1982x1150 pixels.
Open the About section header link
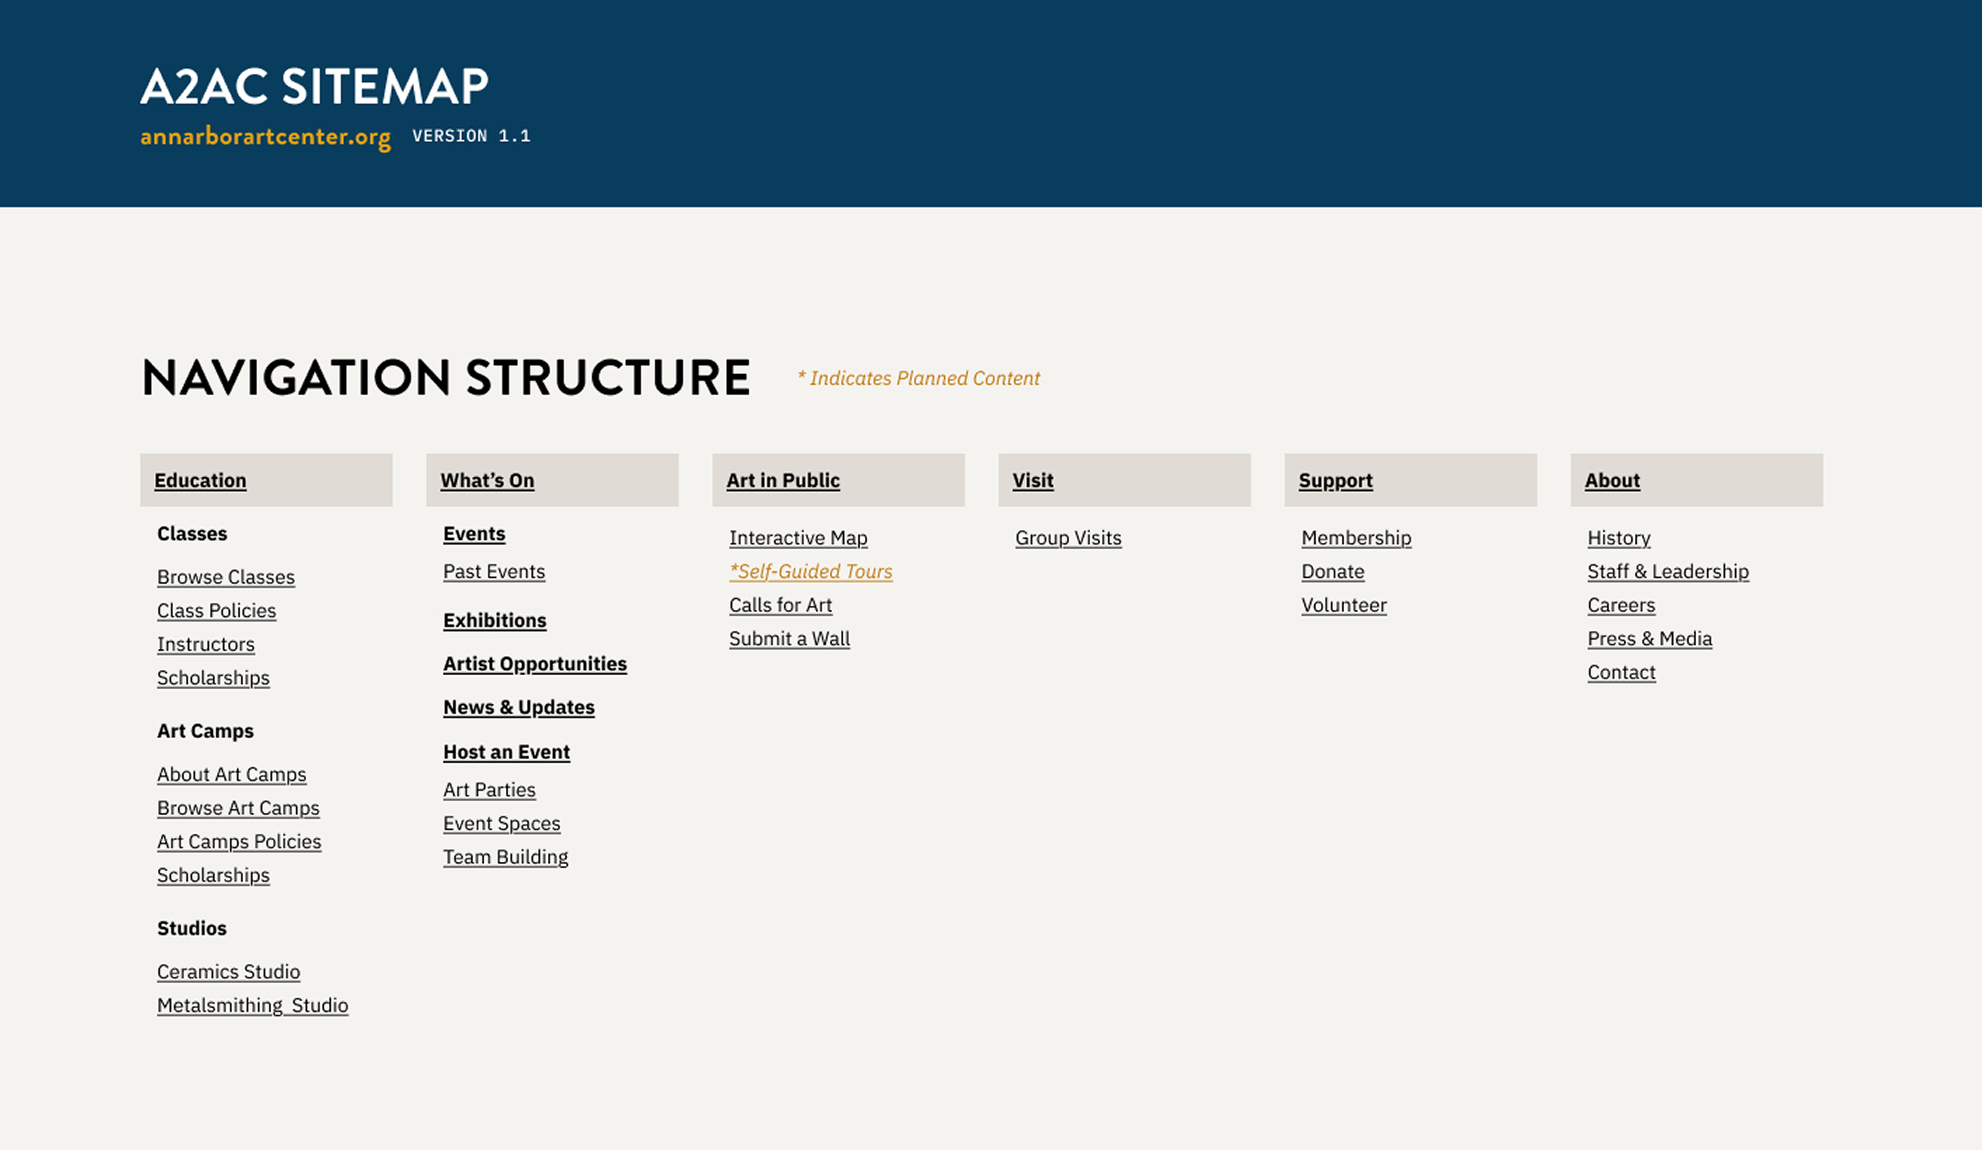1612,480
